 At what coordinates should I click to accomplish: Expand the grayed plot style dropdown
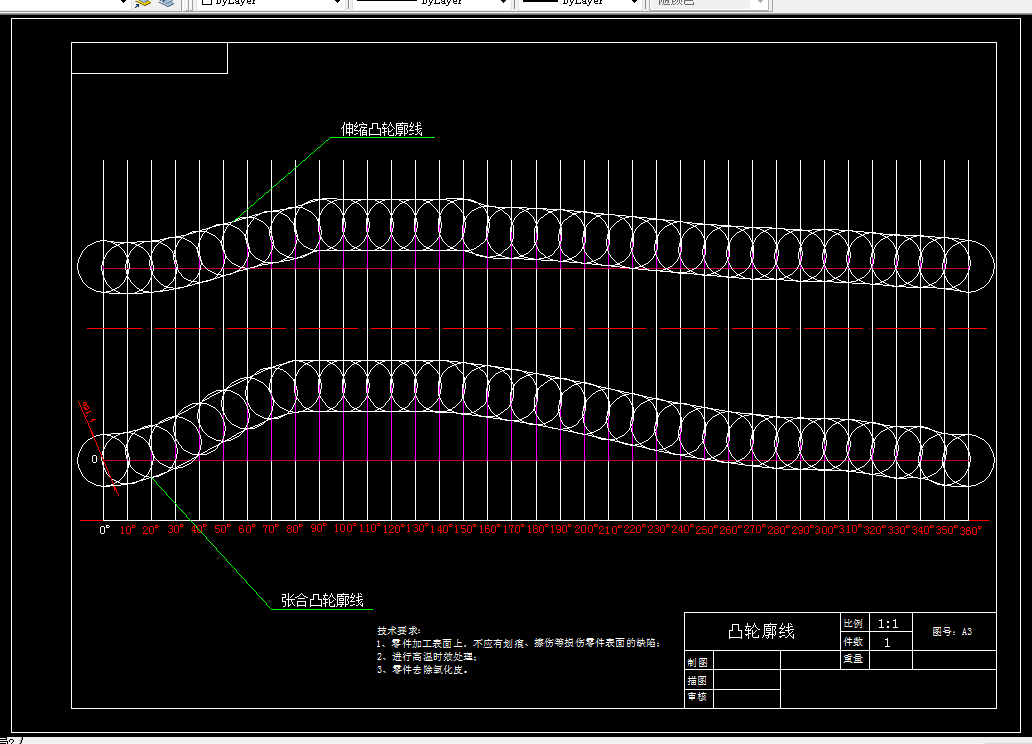coord(708,3)
